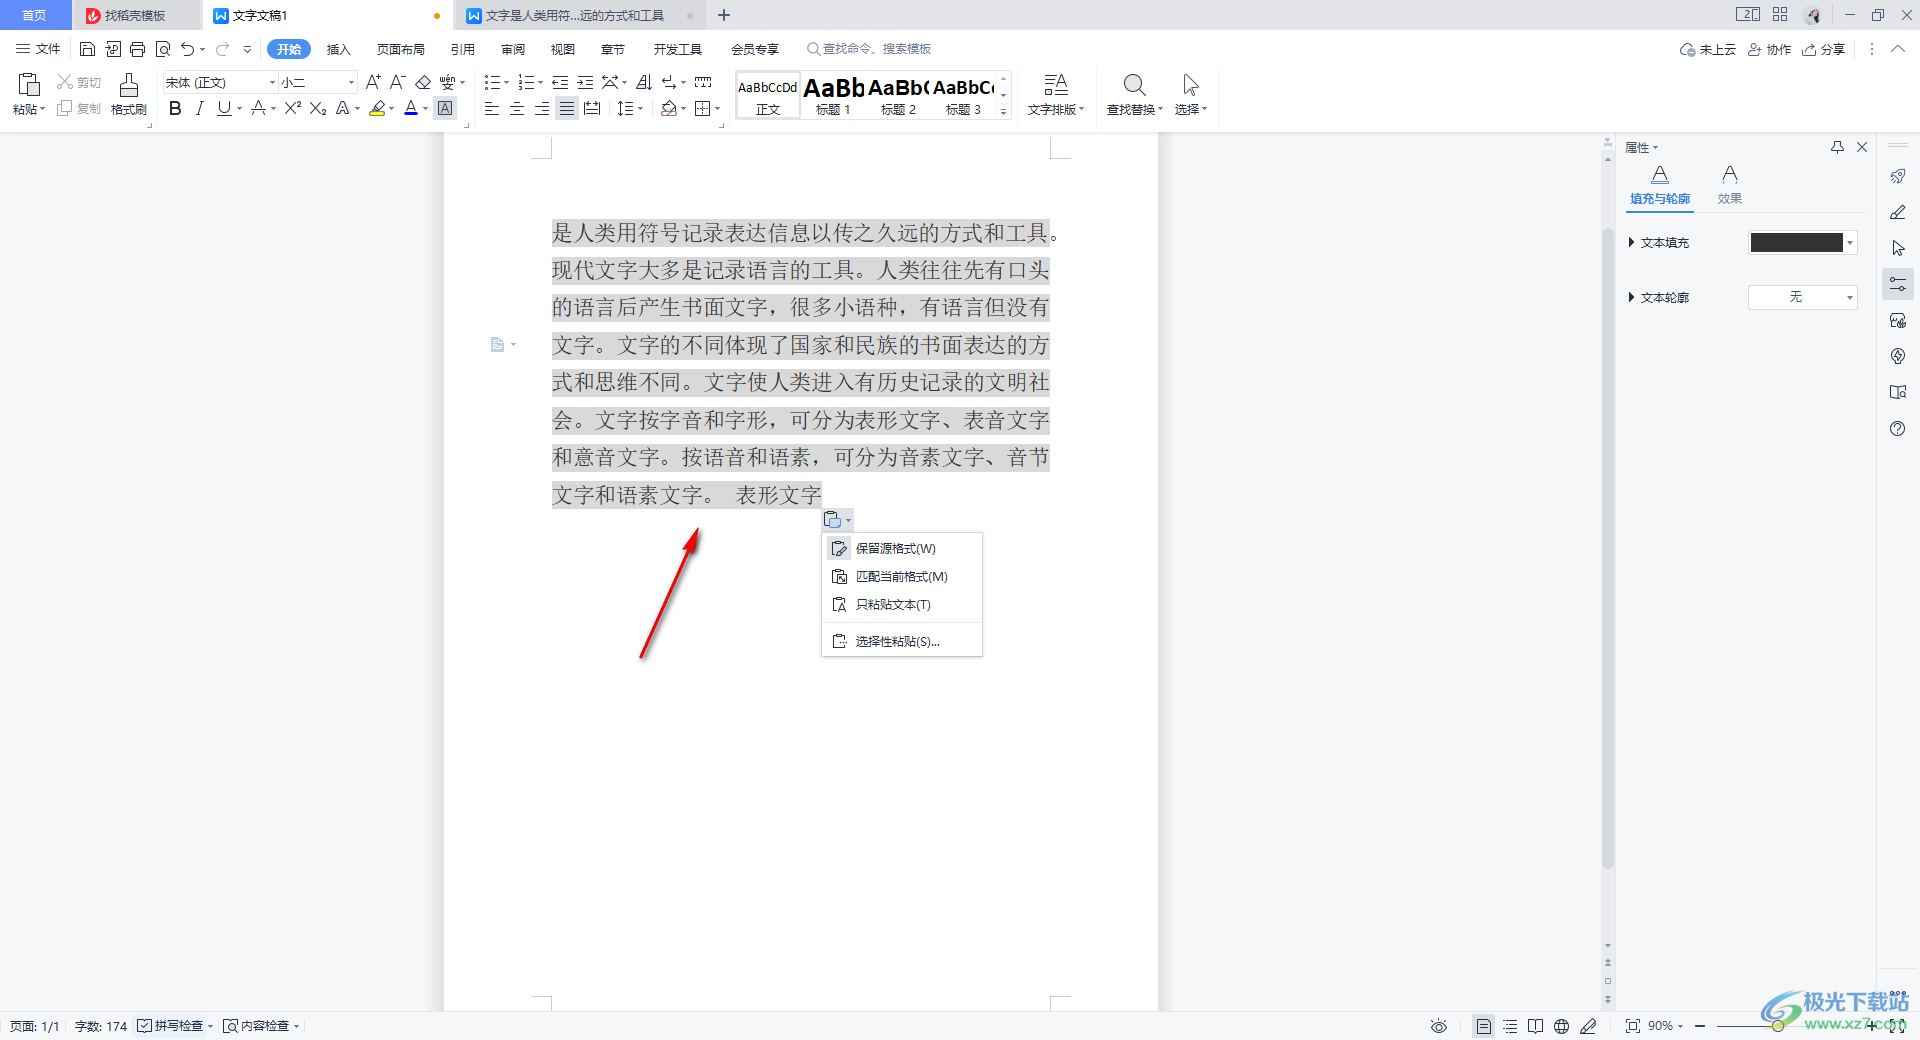Apply subscript formatting

(317, 108)
